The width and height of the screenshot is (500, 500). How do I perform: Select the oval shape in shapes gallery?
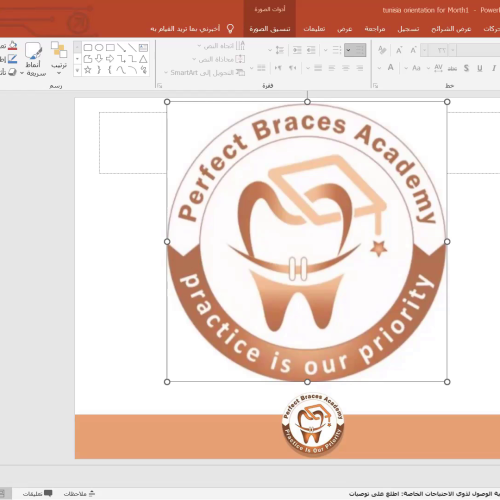pyautogui.click(x=99, y=48)
